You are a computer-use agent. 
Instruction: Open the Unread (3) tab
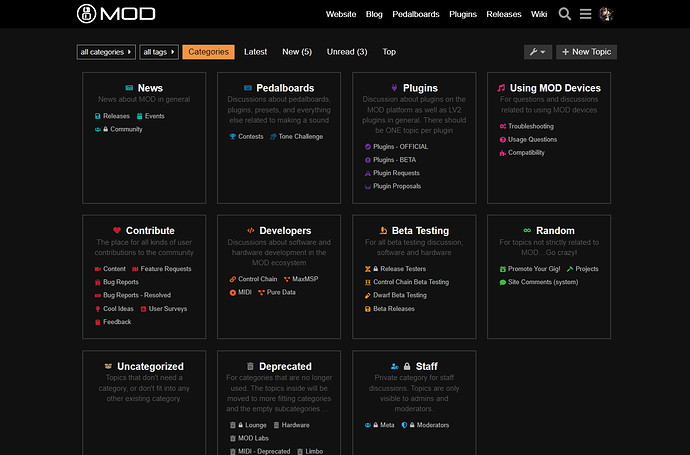[347, 52]
